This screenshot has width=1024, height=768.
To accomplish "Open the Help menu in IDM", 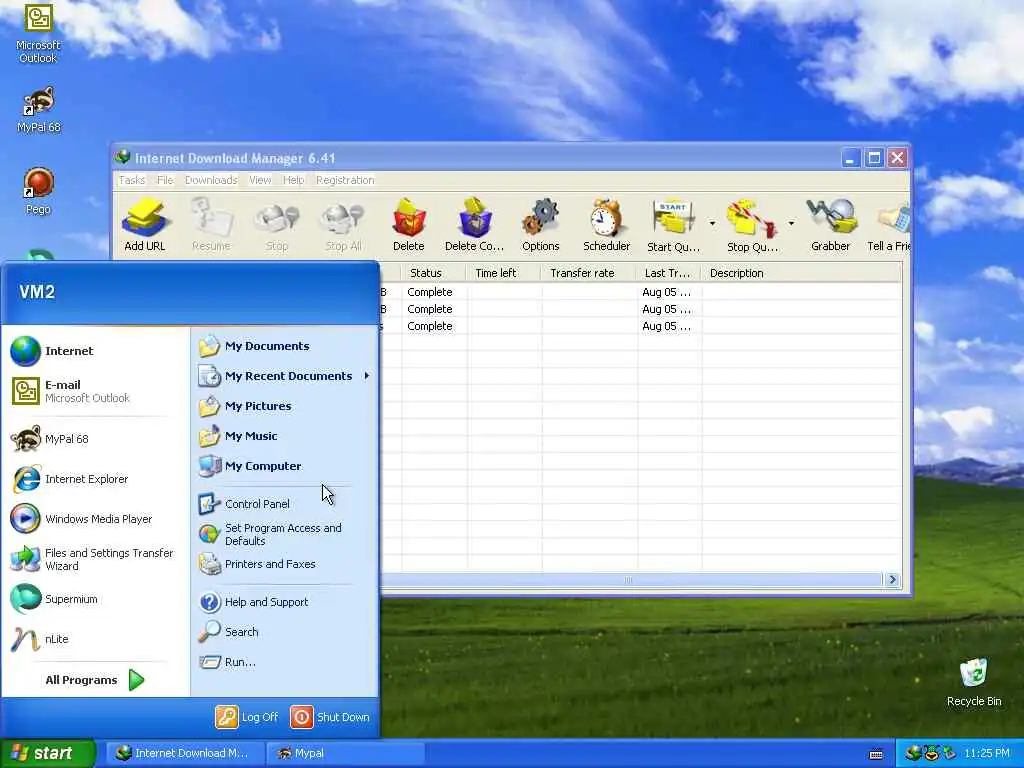I will coord(293,180).
